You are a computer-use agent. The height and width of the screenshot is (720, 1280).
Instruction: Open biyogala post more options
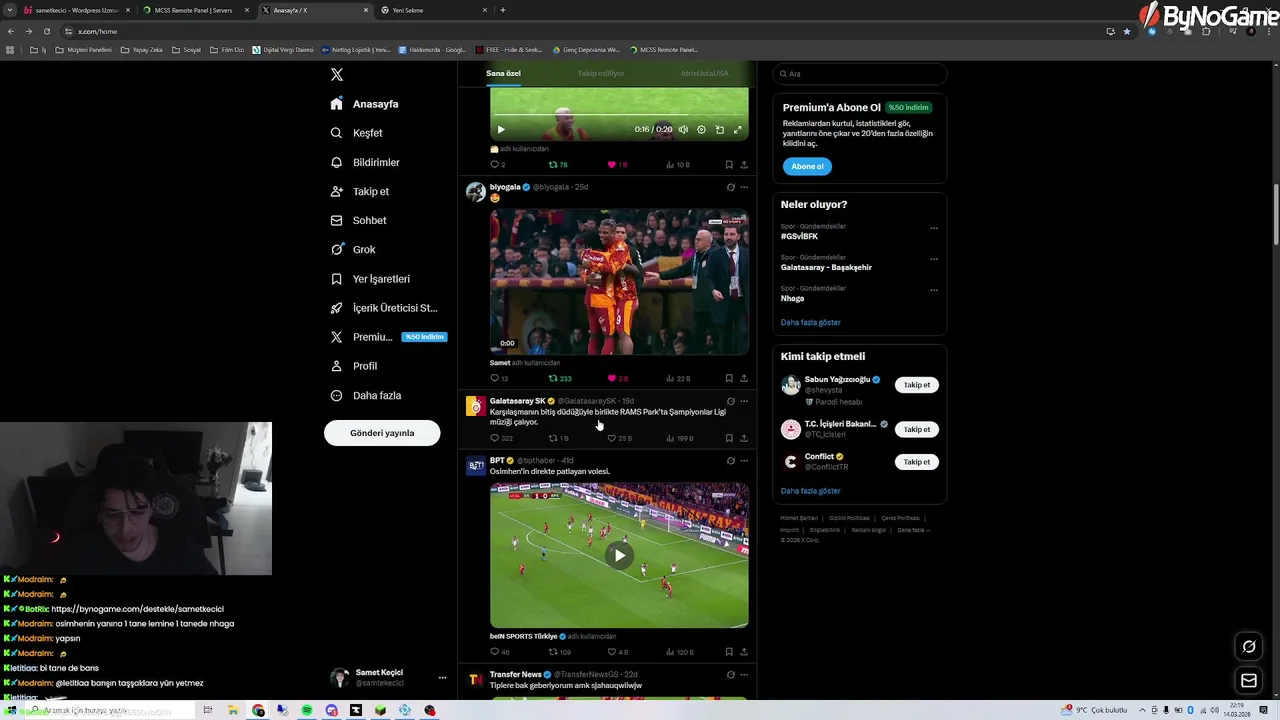(x=744, y=187)
